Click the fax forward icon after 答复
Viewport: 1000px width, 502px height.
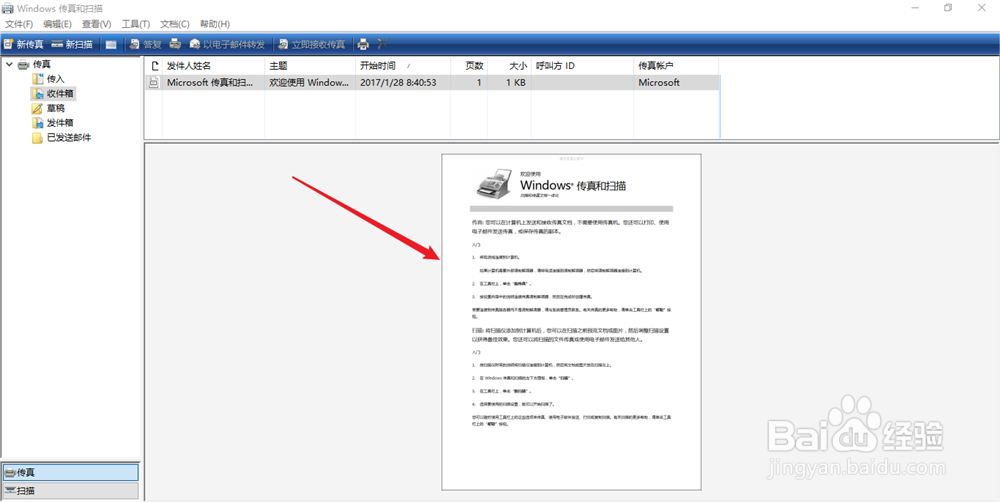click(175, 45)
